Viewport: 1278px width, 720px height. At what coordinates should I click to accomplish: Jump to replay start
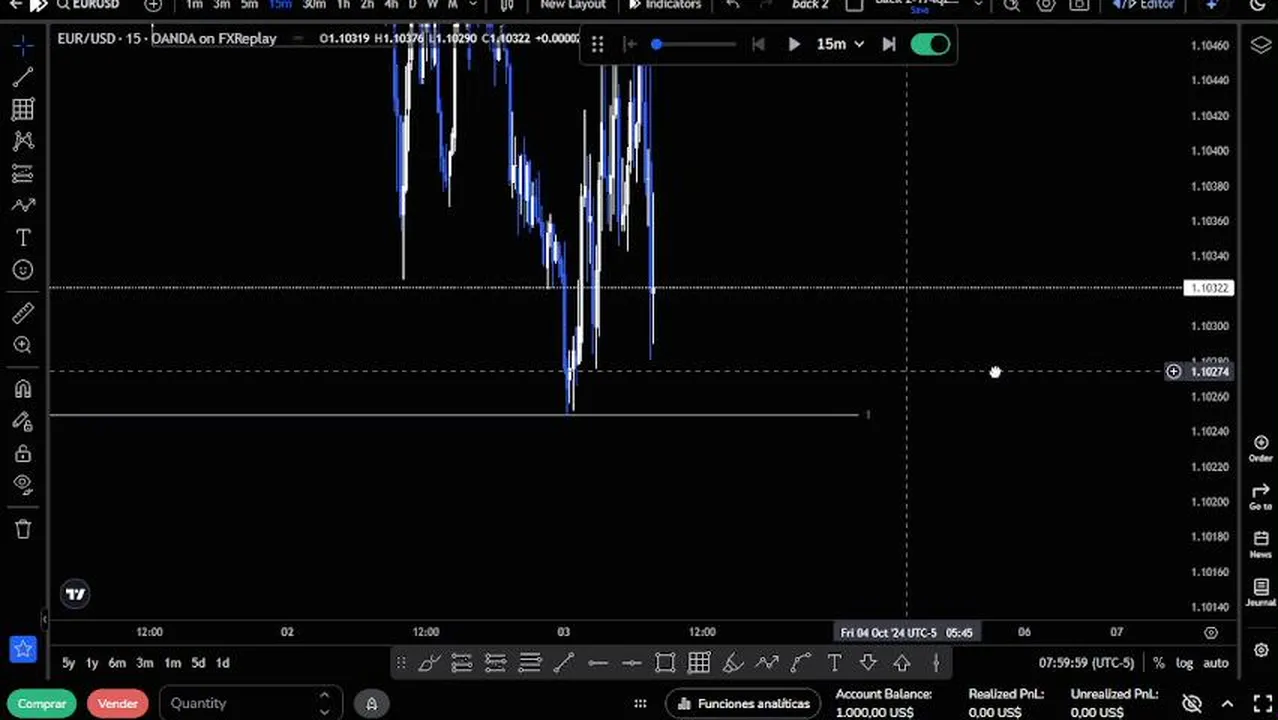[x=629, y=44]
